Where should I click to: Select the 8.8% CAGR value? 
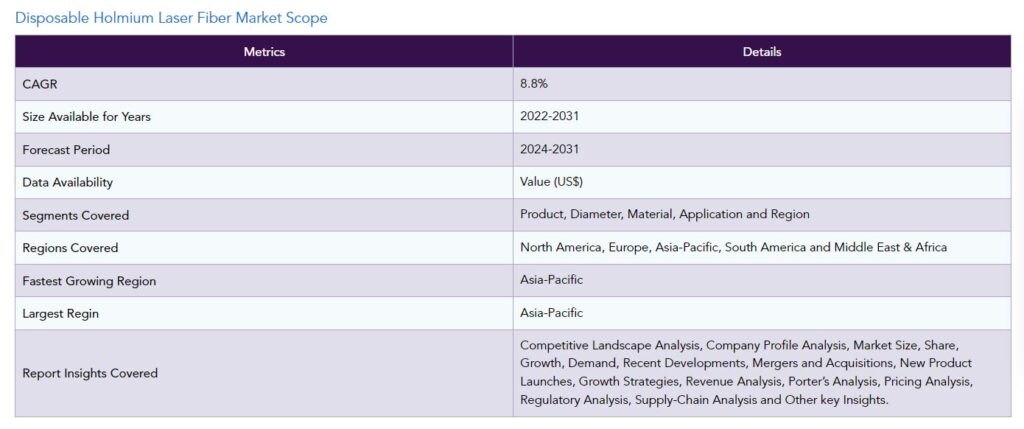(534, 84)
